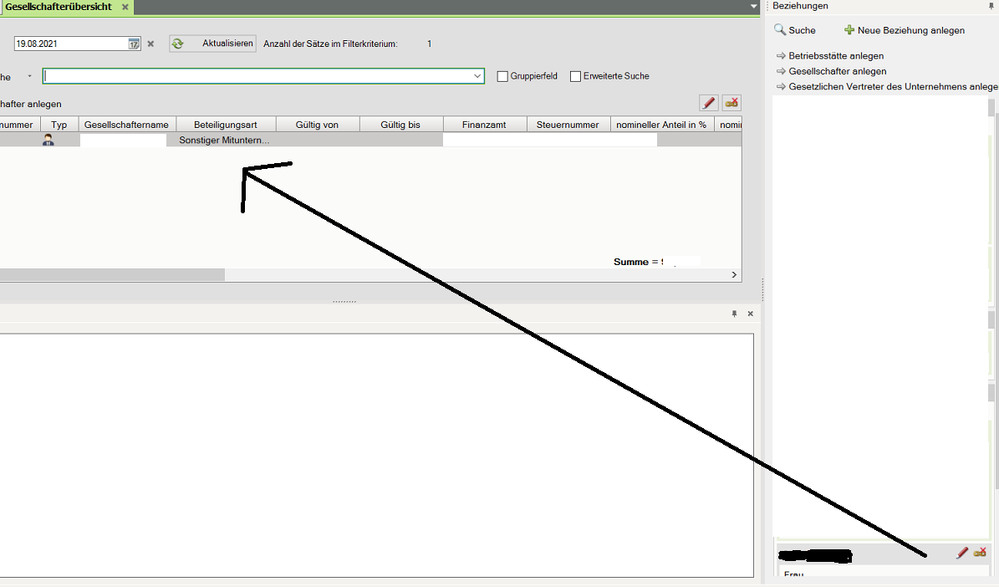Click the horizontal scrollbar thumb of table
This screenshot has width=999, height=587.
point(112,275)
